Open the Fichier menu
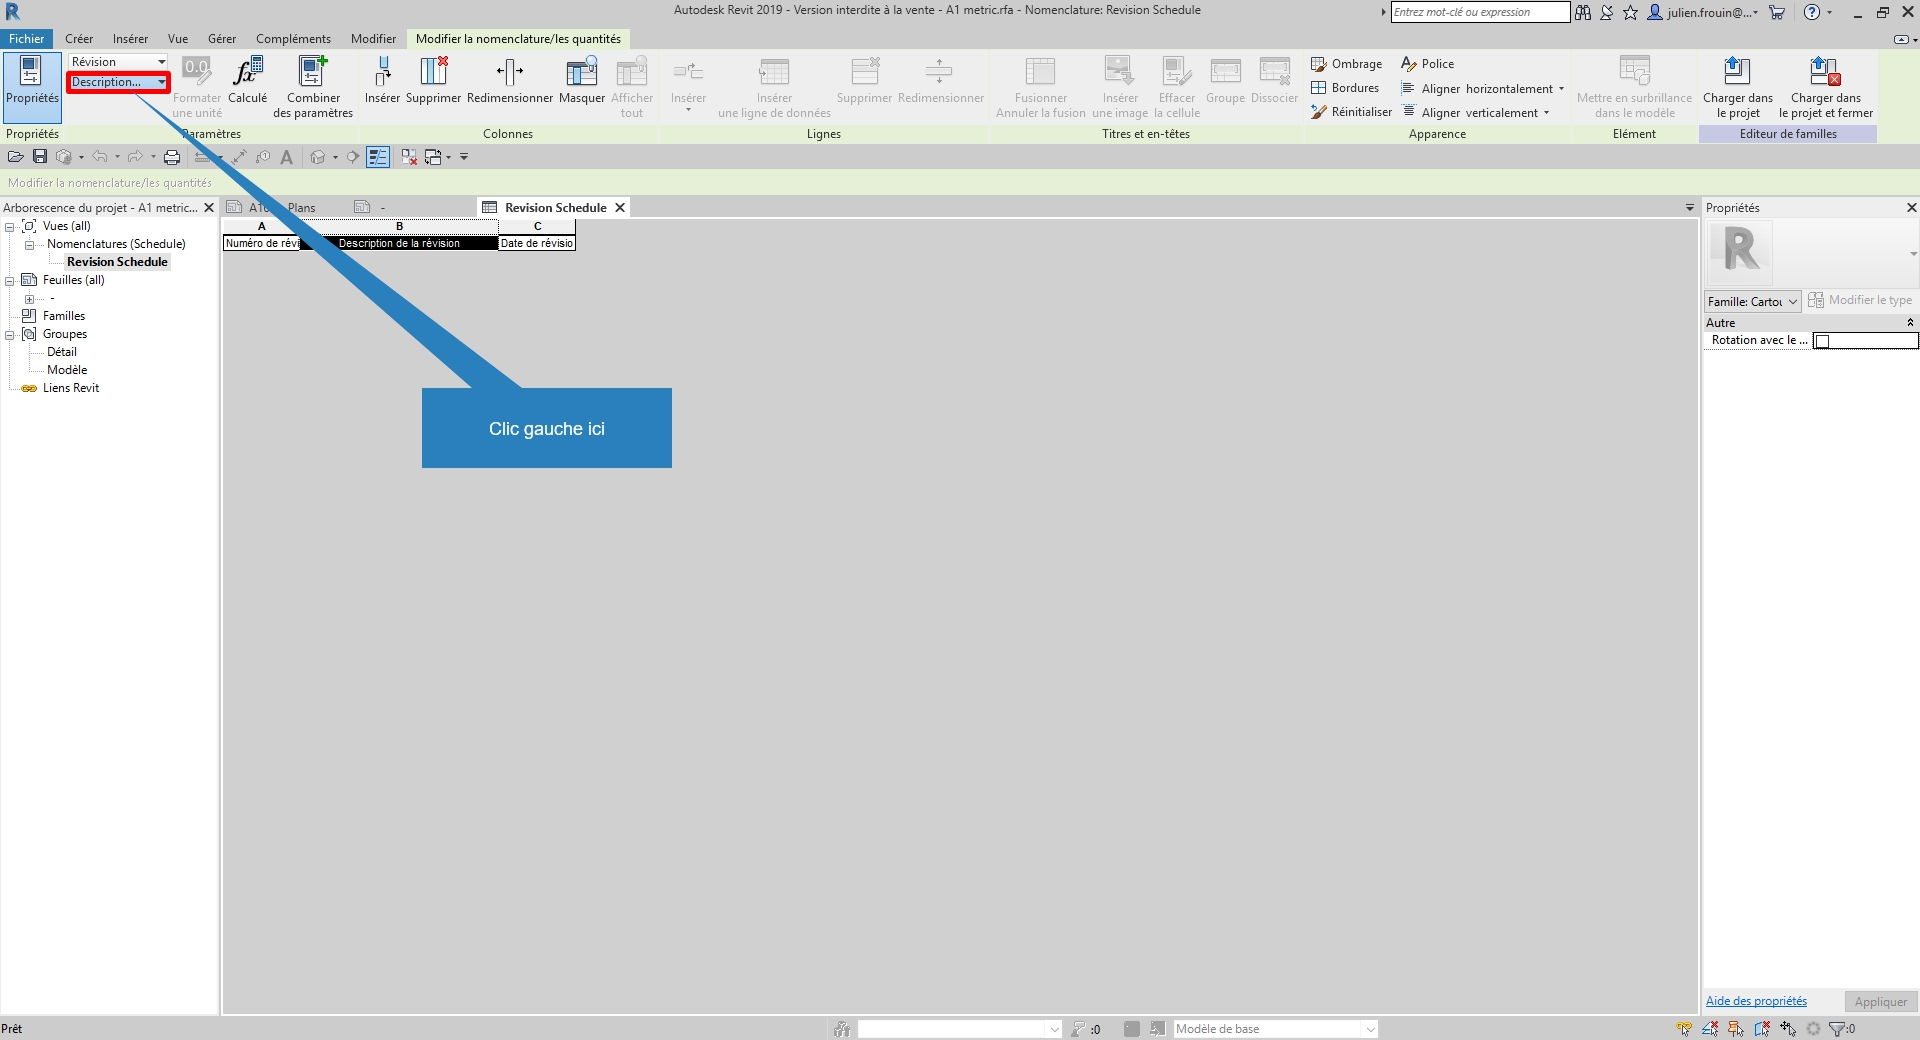This screenshot has height=1040, width=1920. coord(27,39)
